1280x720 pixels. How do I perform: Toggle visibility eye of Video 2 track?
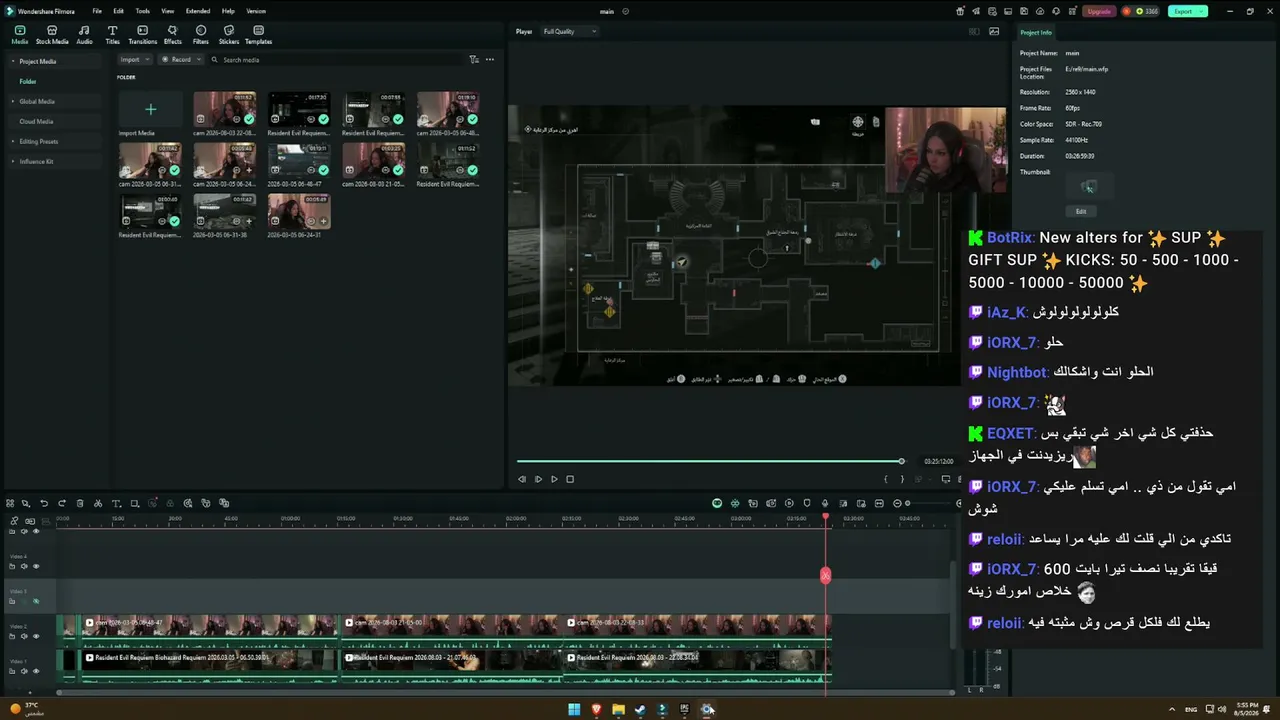36,636
